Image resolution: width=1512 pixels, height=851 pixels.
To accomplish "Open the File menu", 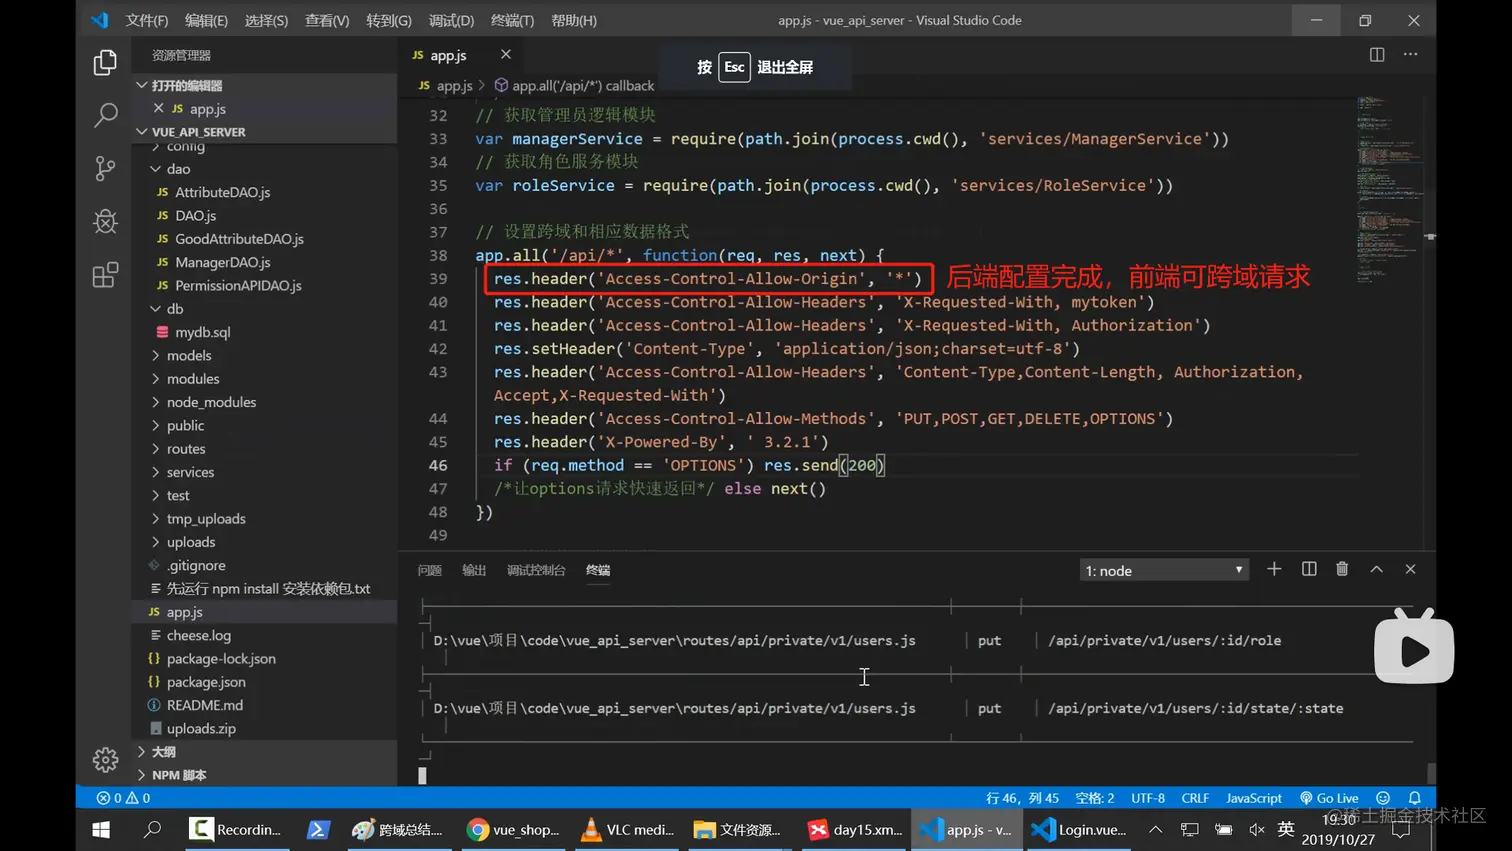I will pos(147,20).
